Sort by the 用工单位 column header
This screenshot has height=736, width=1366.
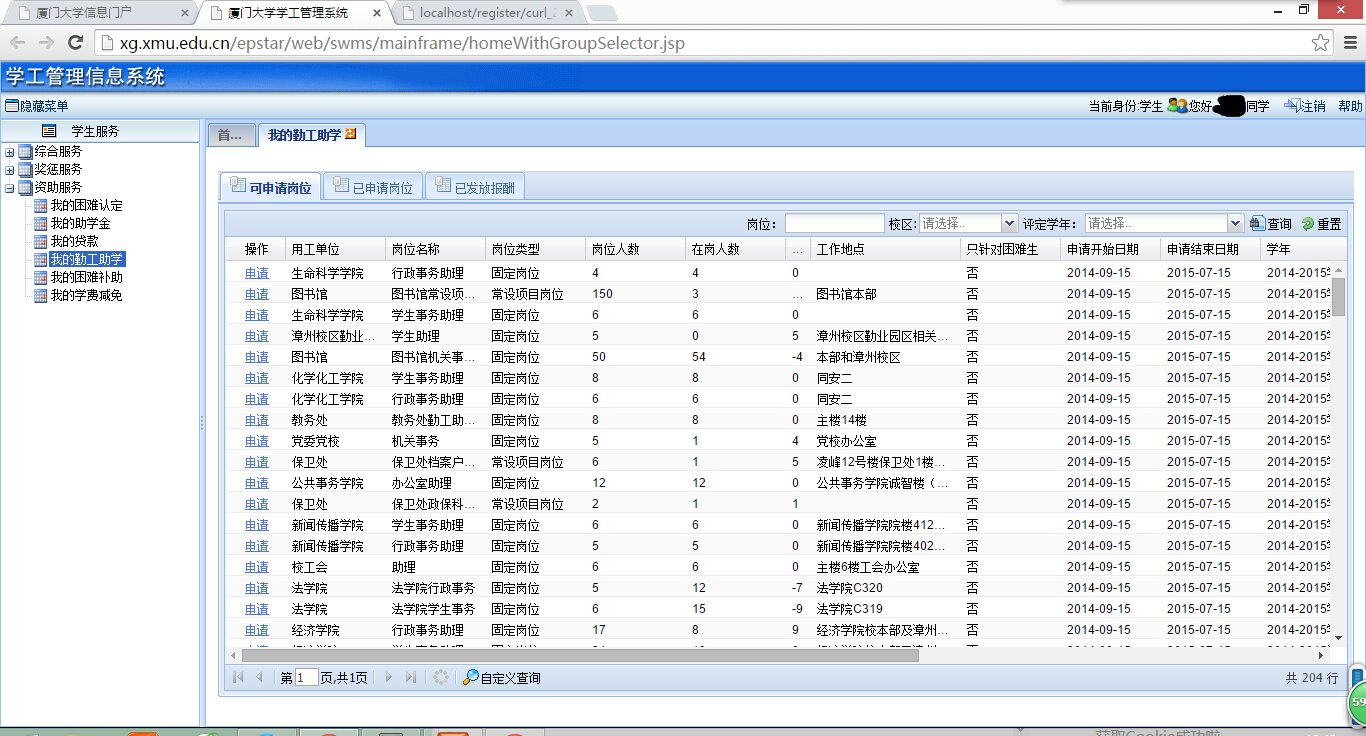[335, 250]
